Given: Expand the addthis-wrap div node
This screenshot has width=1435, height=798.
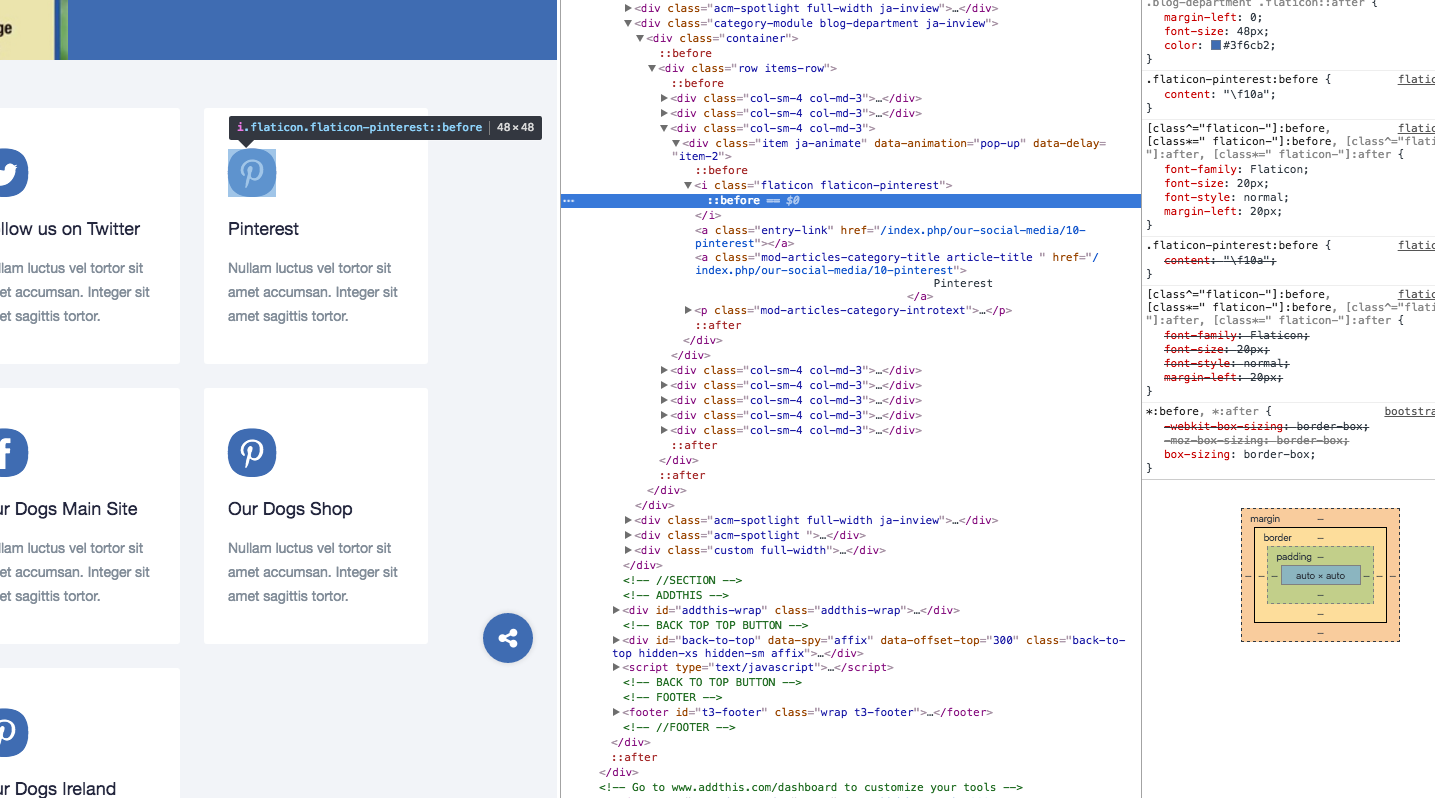Looking at the screenshot, I should [617, 610].
